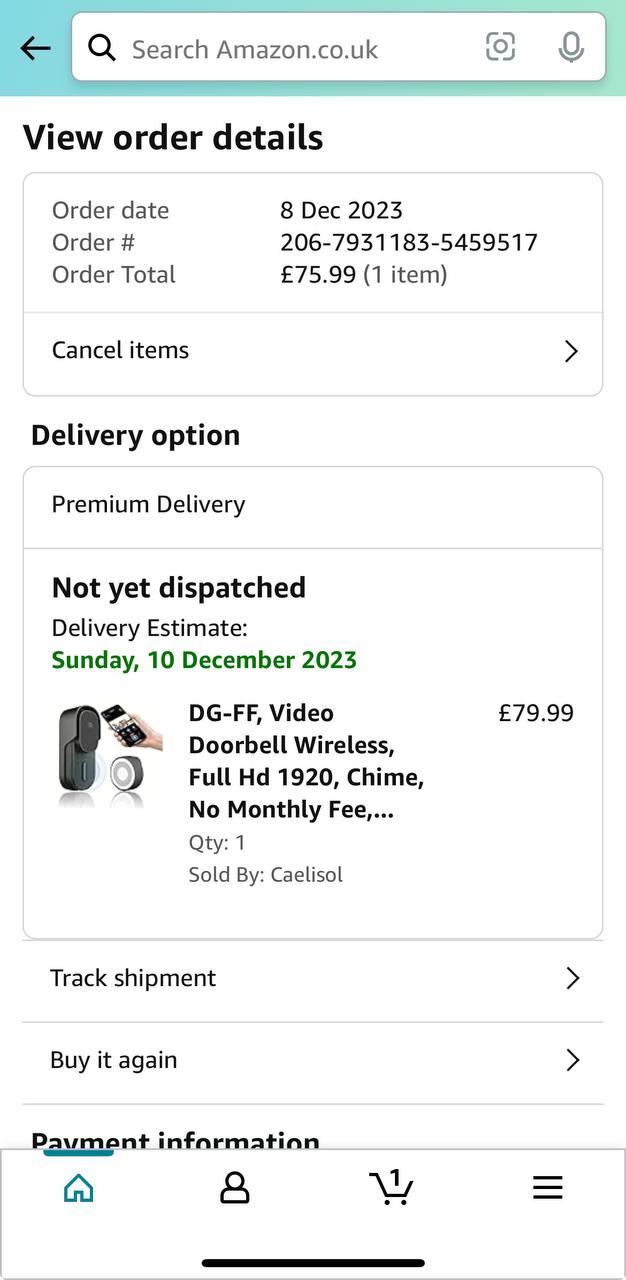Expand Cancel items chevron
This screenshot has height=1280, width=626.
pyautogui.click(x=571, y=351)
